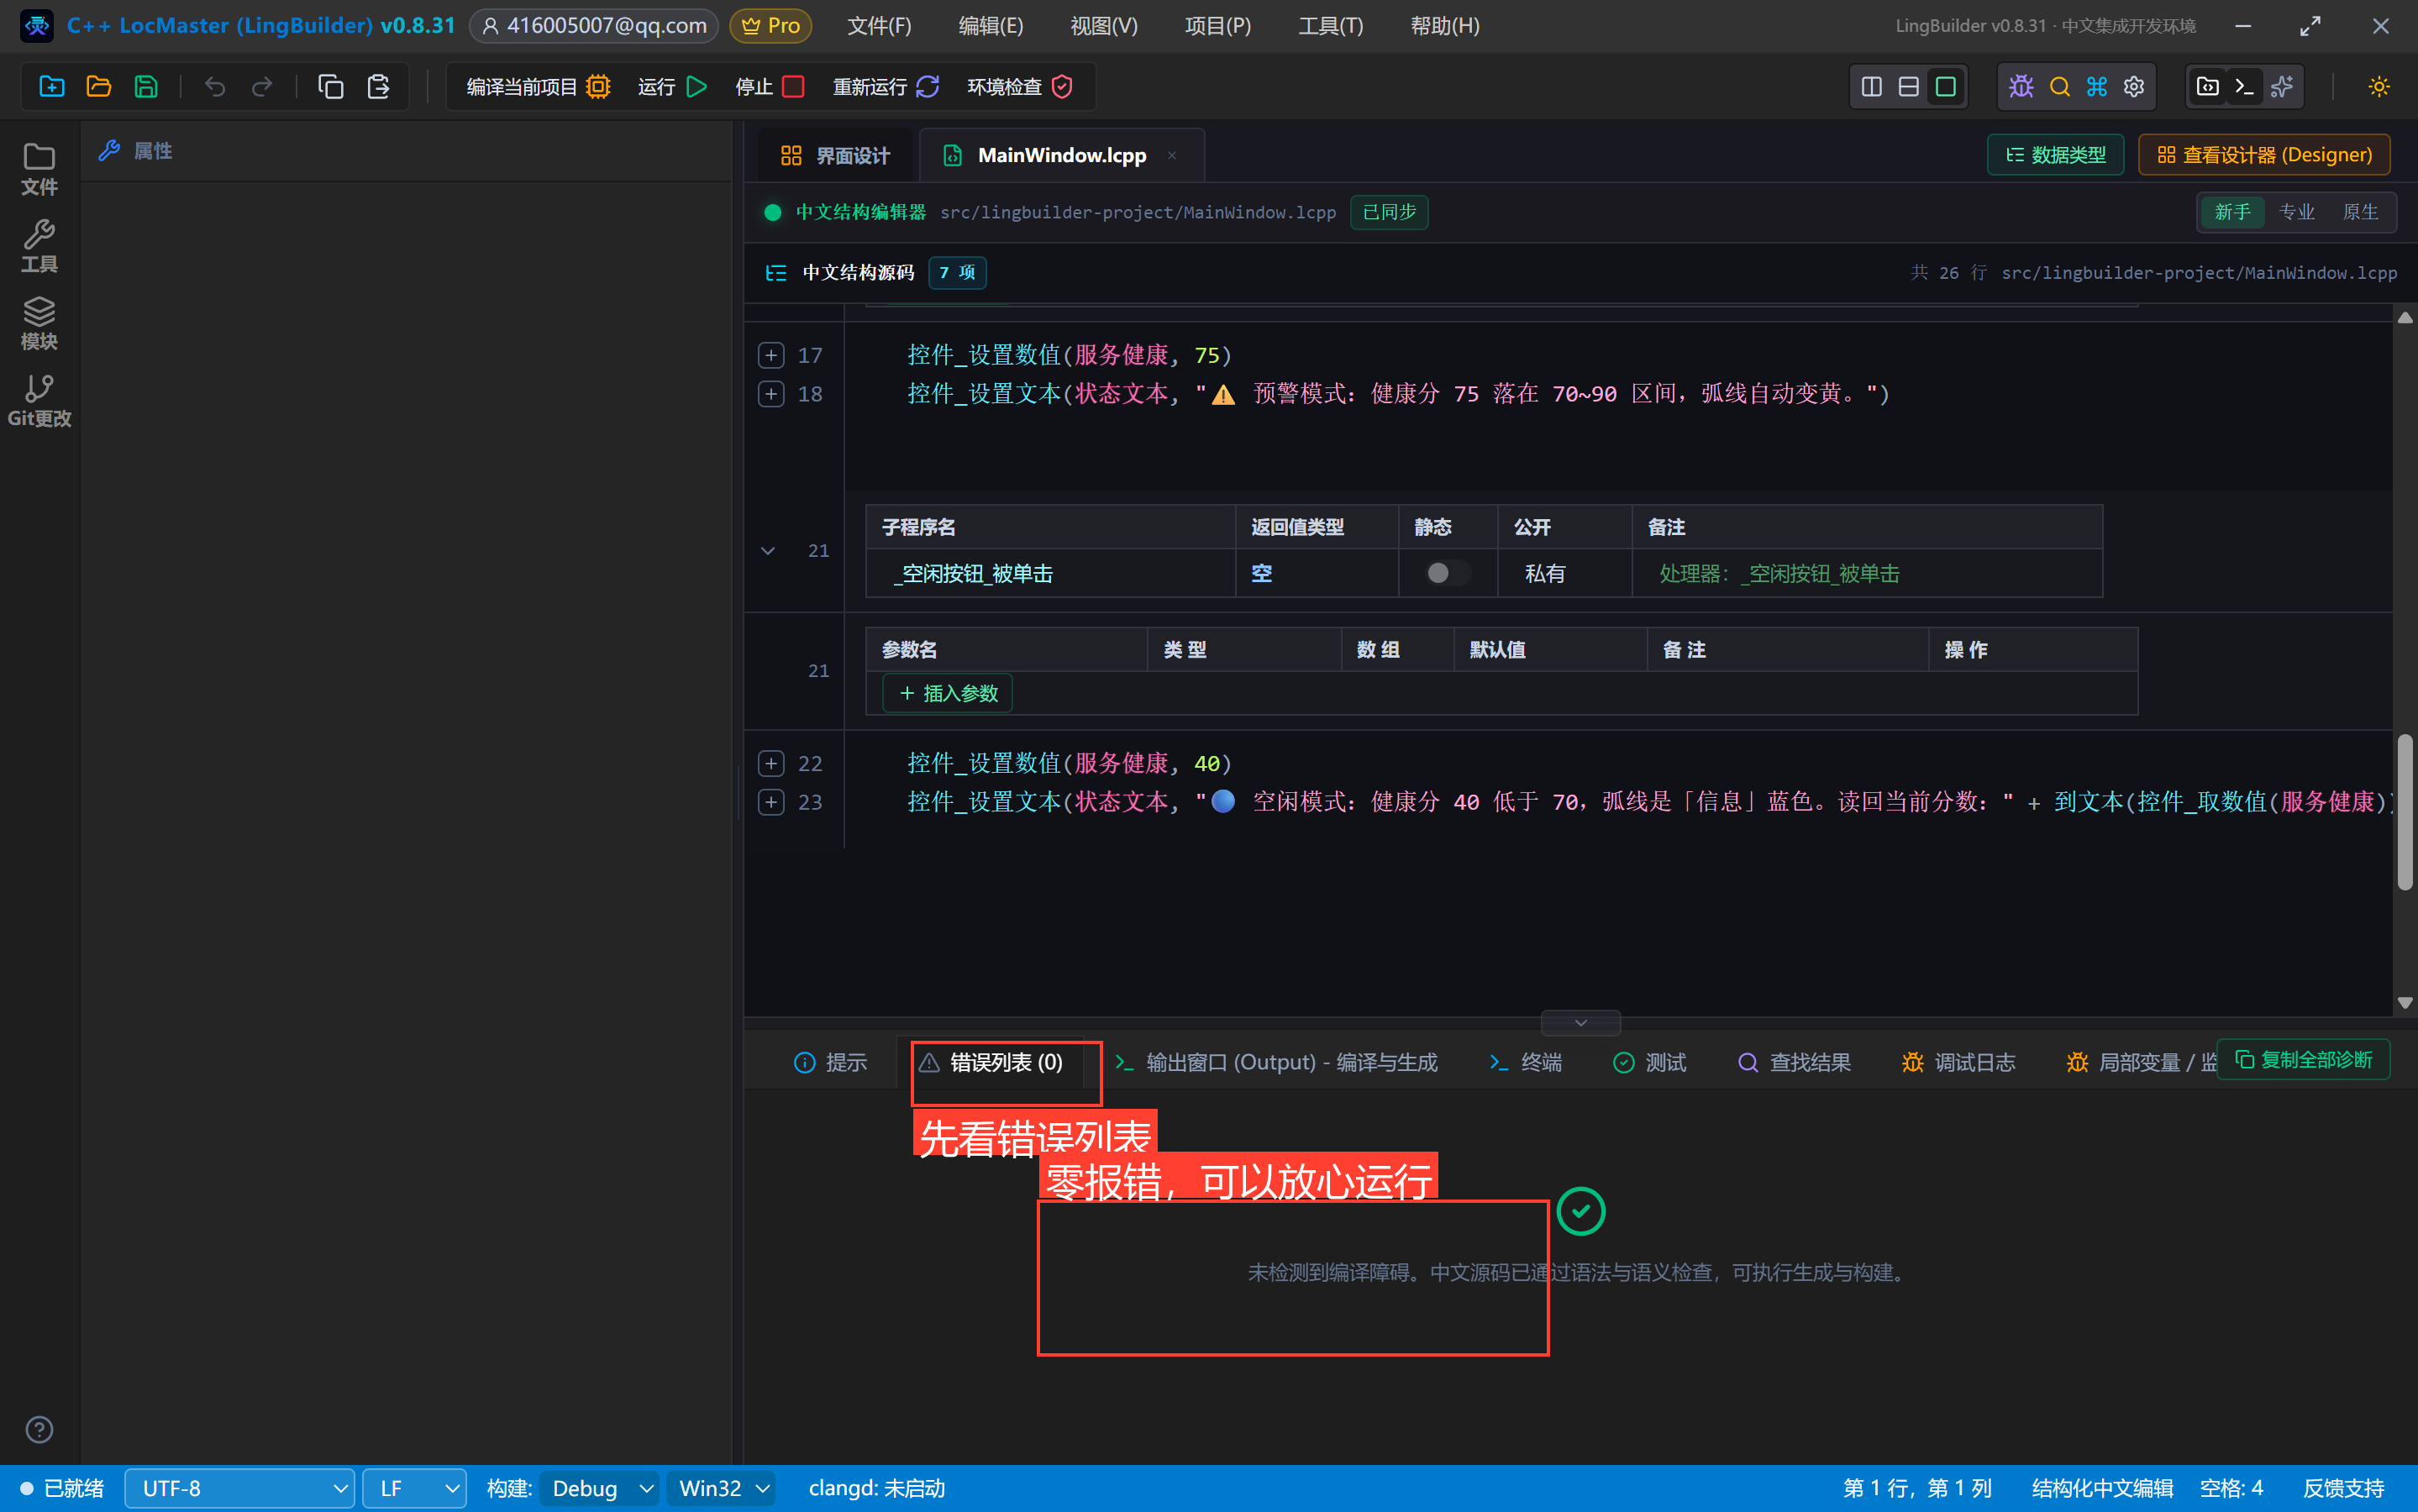This screenshot has height=1512, width=2418.
Task: Toggle the sun light theme icon
Action: (x=2379, y=87)
